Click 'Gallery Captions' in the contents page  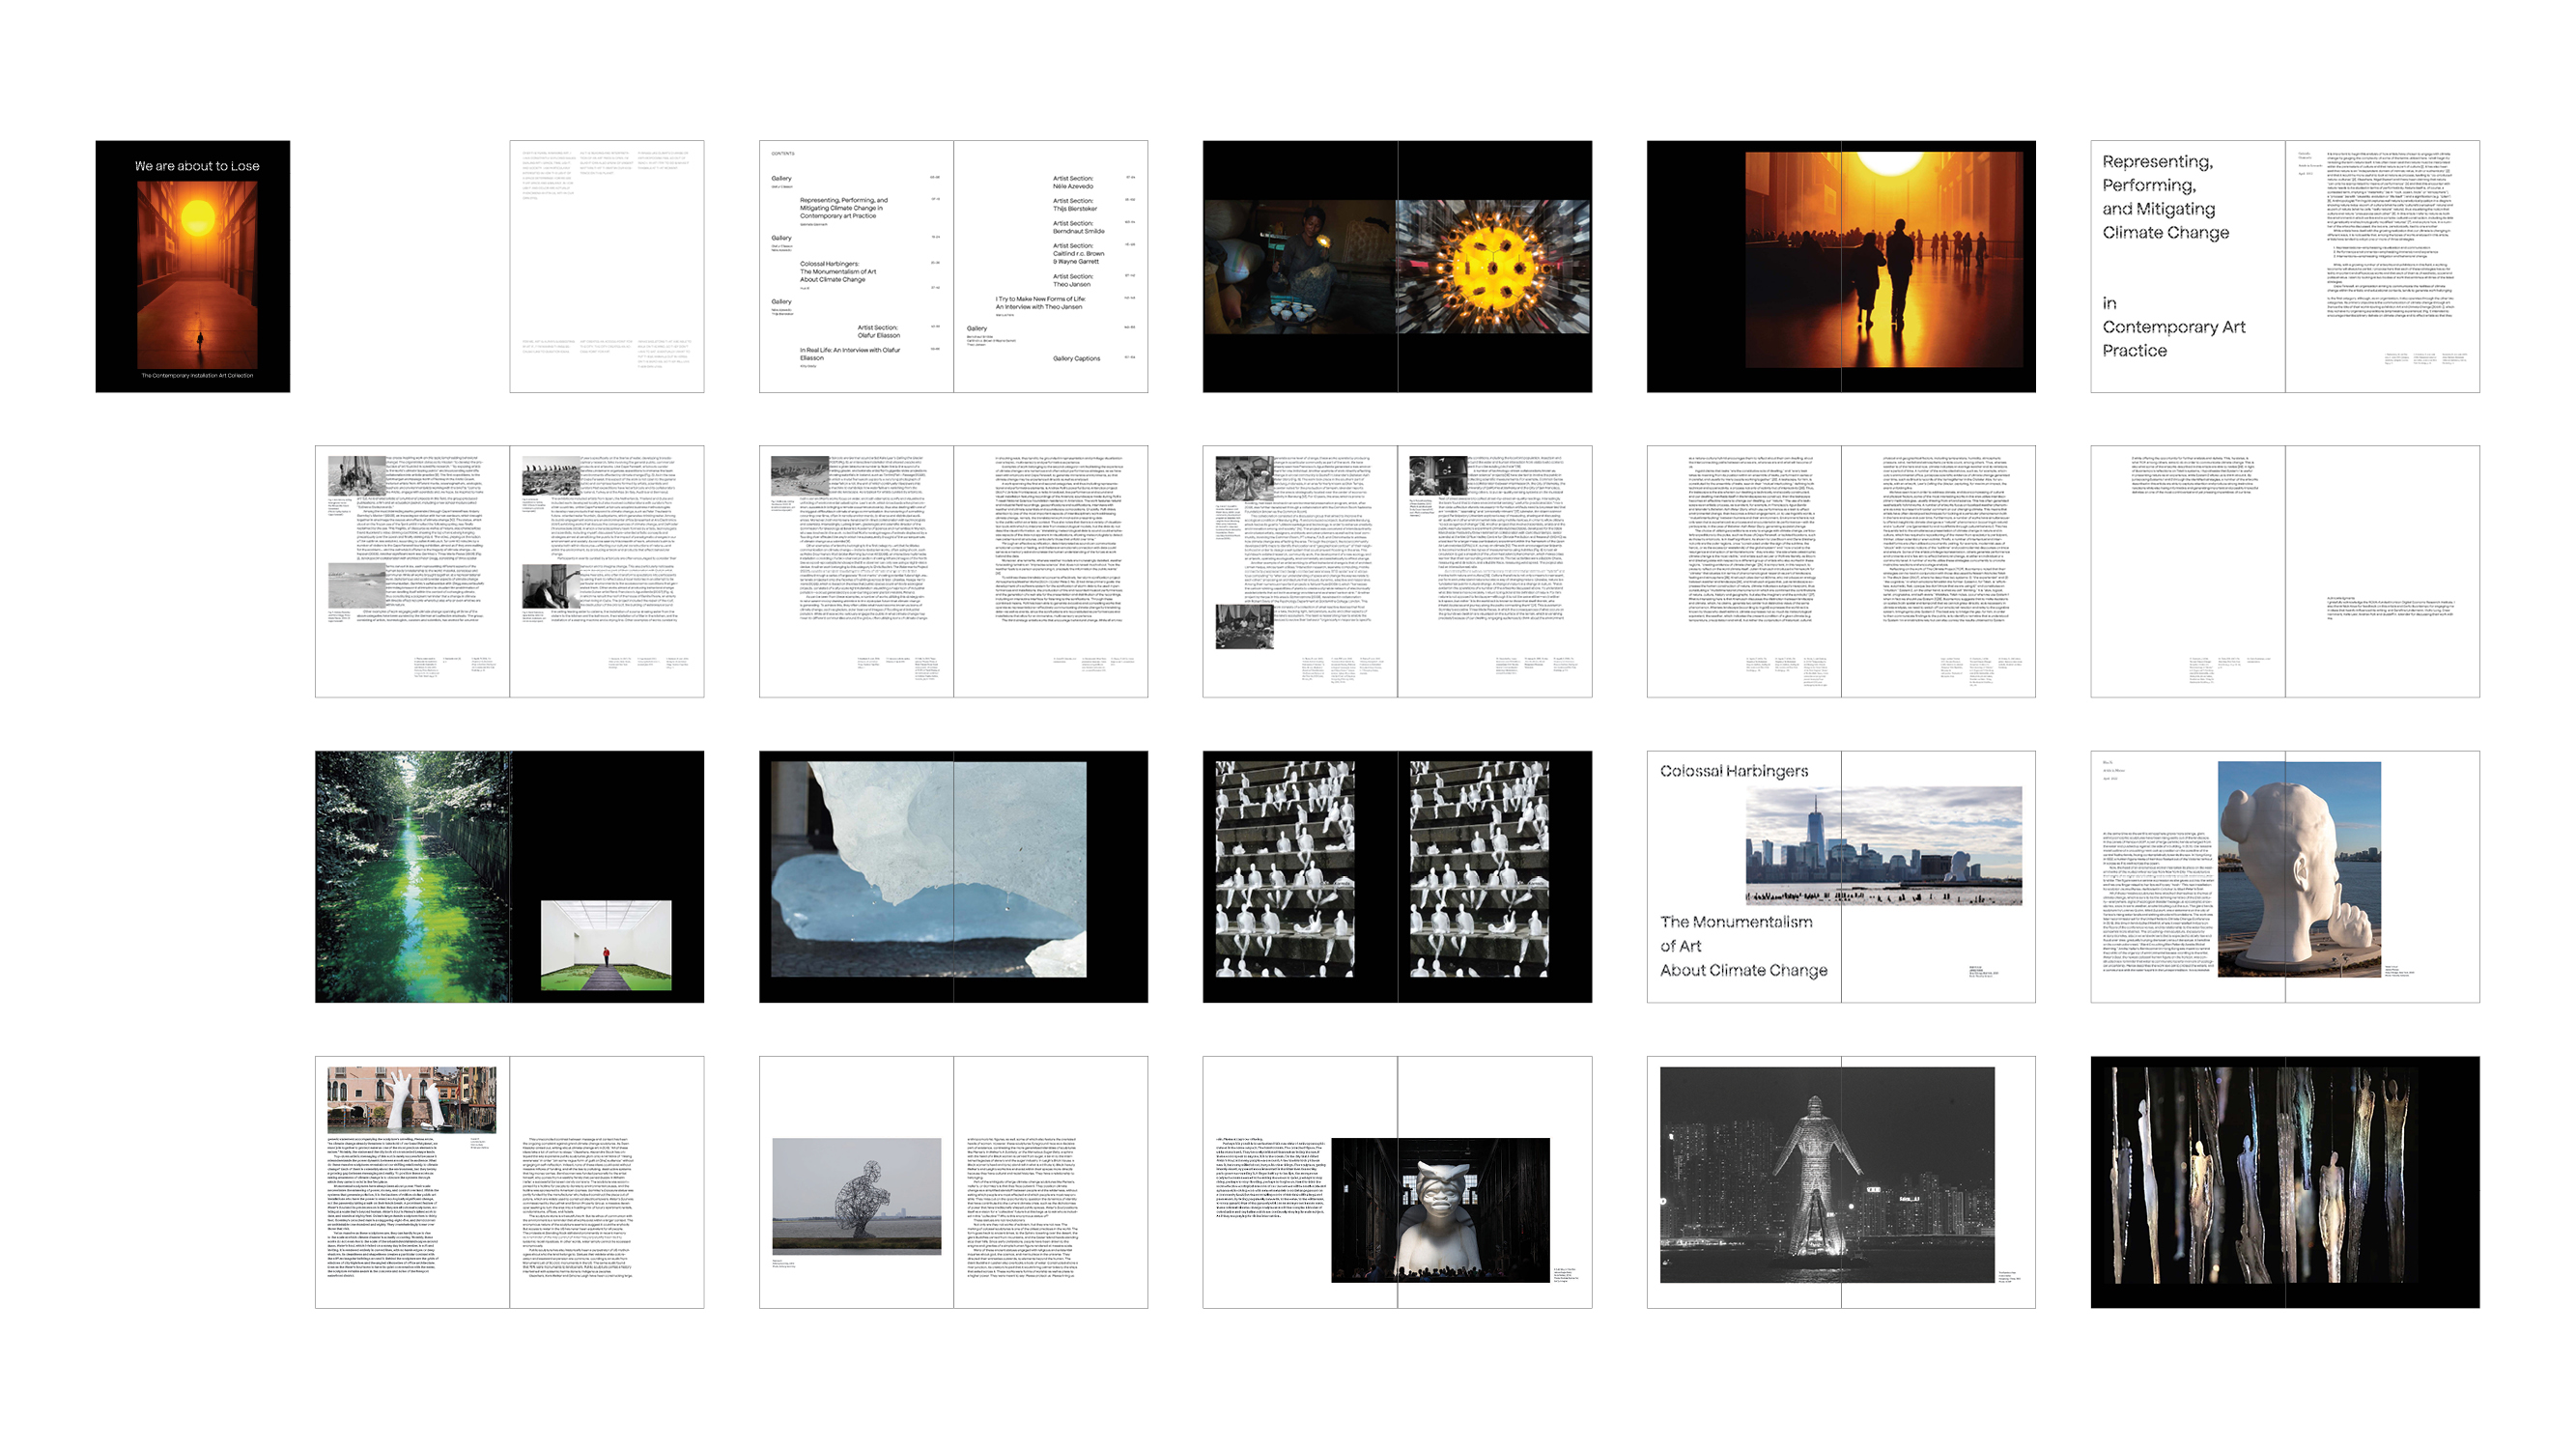(x=1075, y=358)
